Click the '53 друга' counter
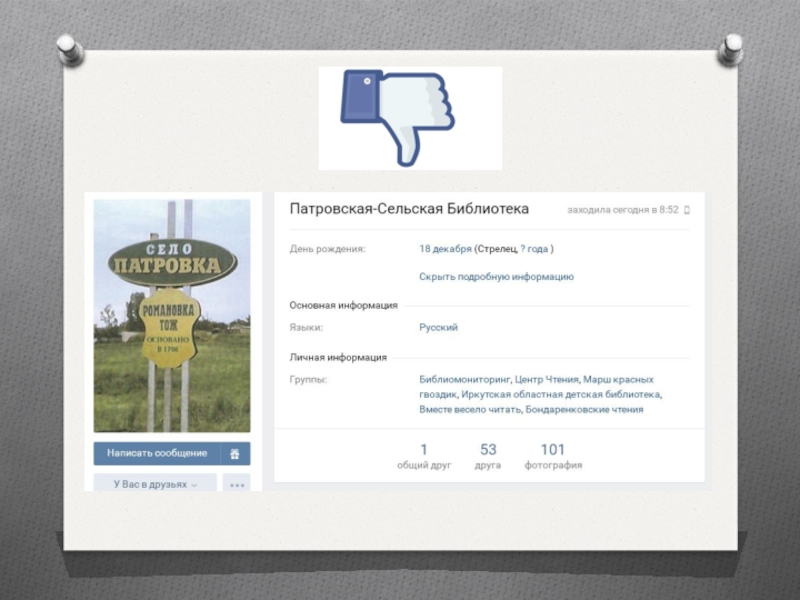The width and height of the screenshot is (800, 600). (488, 456)
